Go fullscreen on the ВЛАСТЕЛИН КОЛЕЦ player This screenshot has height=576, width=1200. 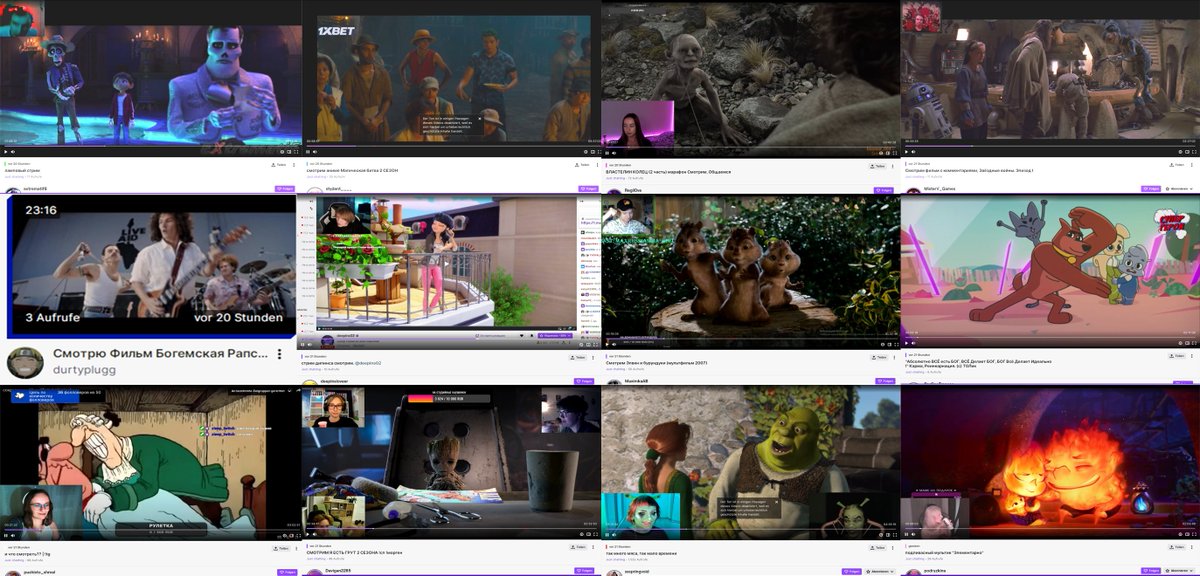tap(894, 152)
